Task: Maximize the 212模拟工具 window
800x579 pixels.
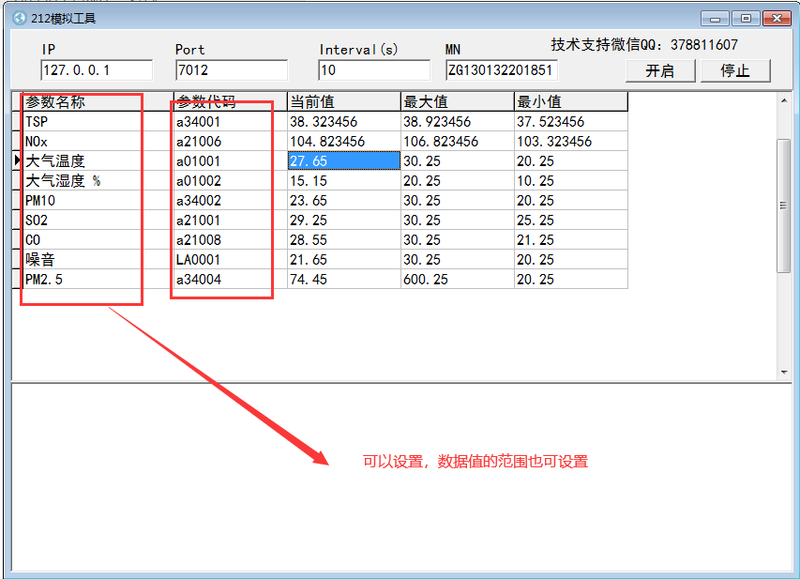Action: point(745,19)
